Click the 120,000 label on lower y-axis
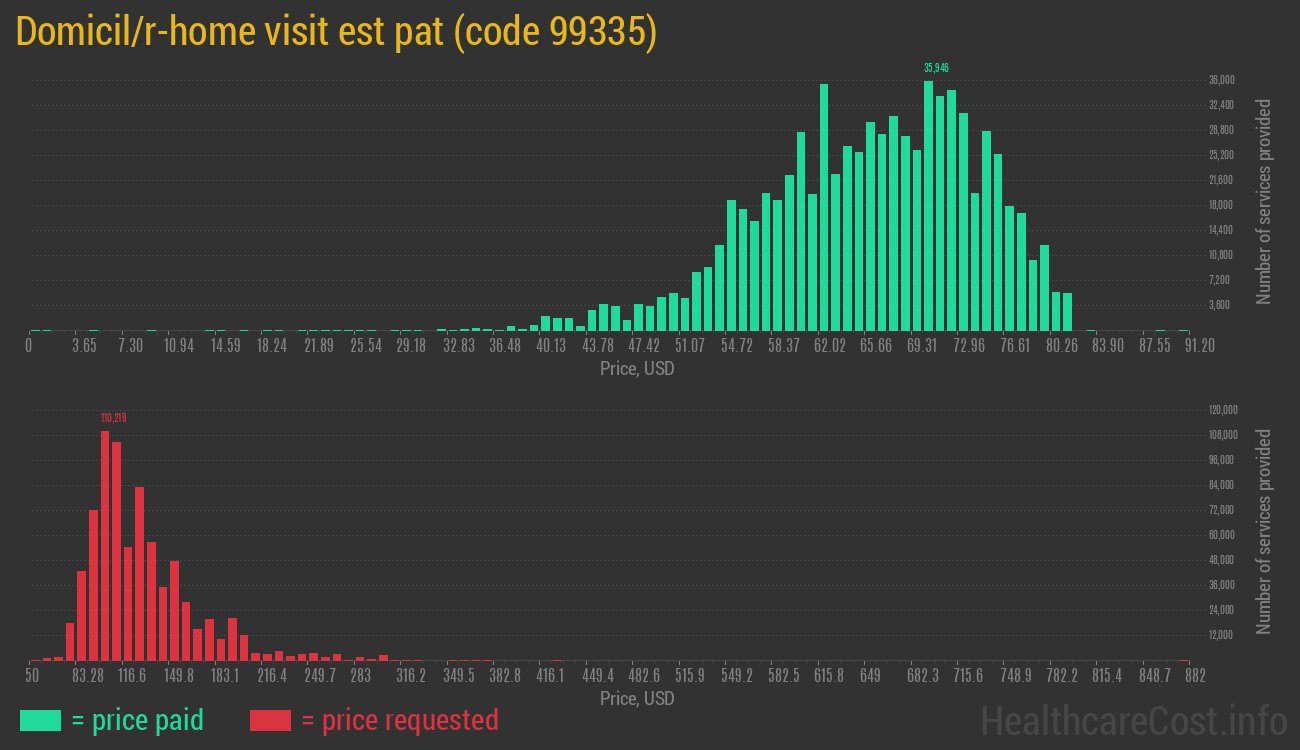 tap(1224, 410)
